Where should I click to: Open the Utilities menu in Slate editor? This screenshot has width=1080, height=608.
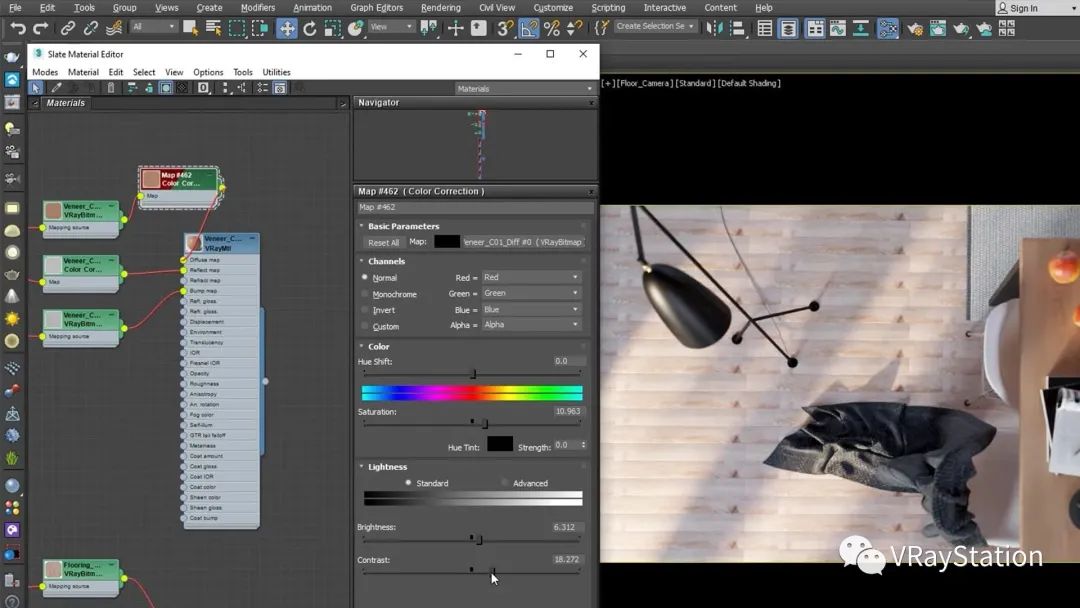pos(276,72)
